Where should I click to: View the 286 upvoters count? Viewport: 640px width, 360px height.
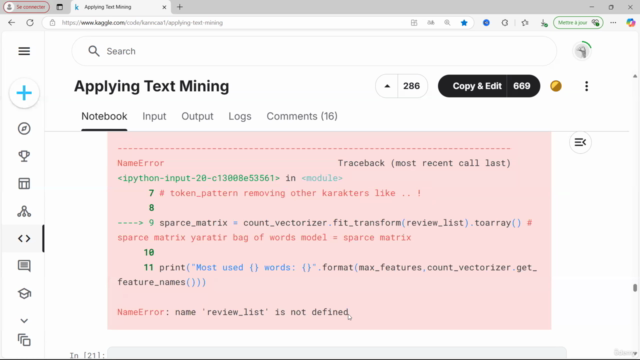(x=411, y=86)
